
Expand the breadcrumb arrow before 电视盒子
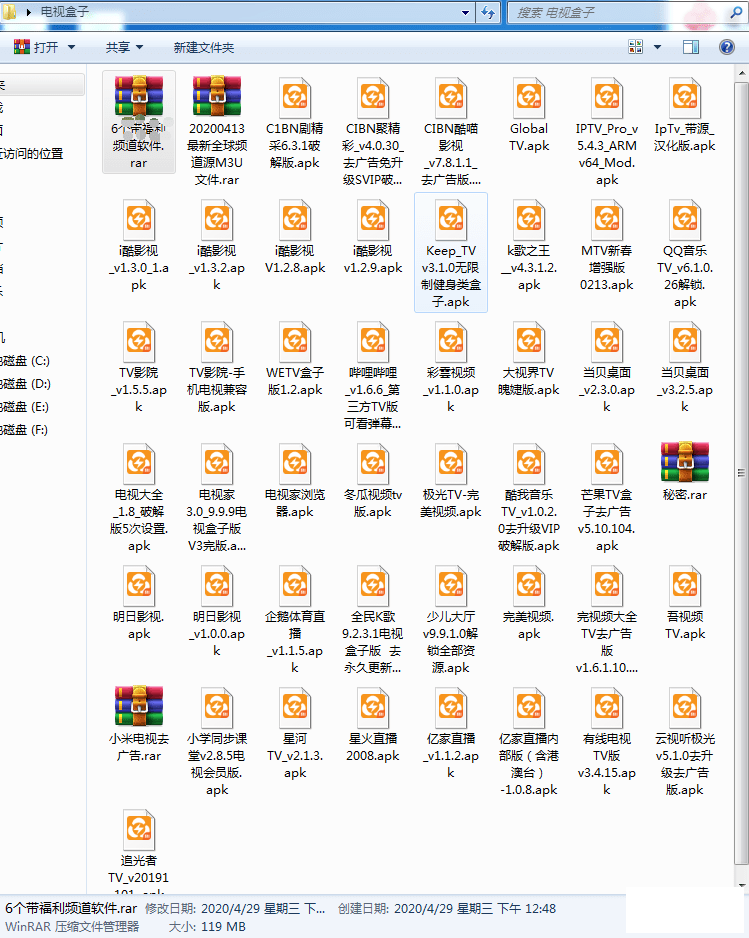click(x=28, y=12)
